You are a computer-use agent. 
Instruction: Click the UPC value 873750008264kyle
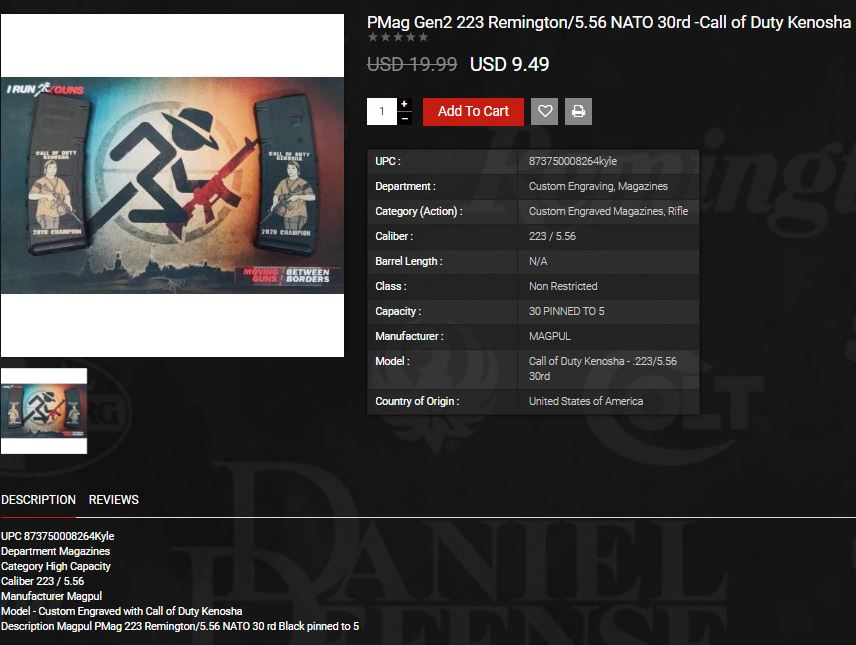573,161
